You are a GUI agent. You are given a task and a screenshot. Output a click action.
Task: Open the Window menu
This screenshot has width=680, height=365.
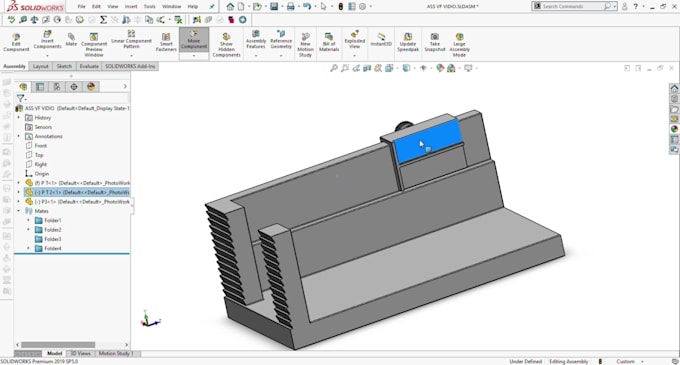pos(171,7)
